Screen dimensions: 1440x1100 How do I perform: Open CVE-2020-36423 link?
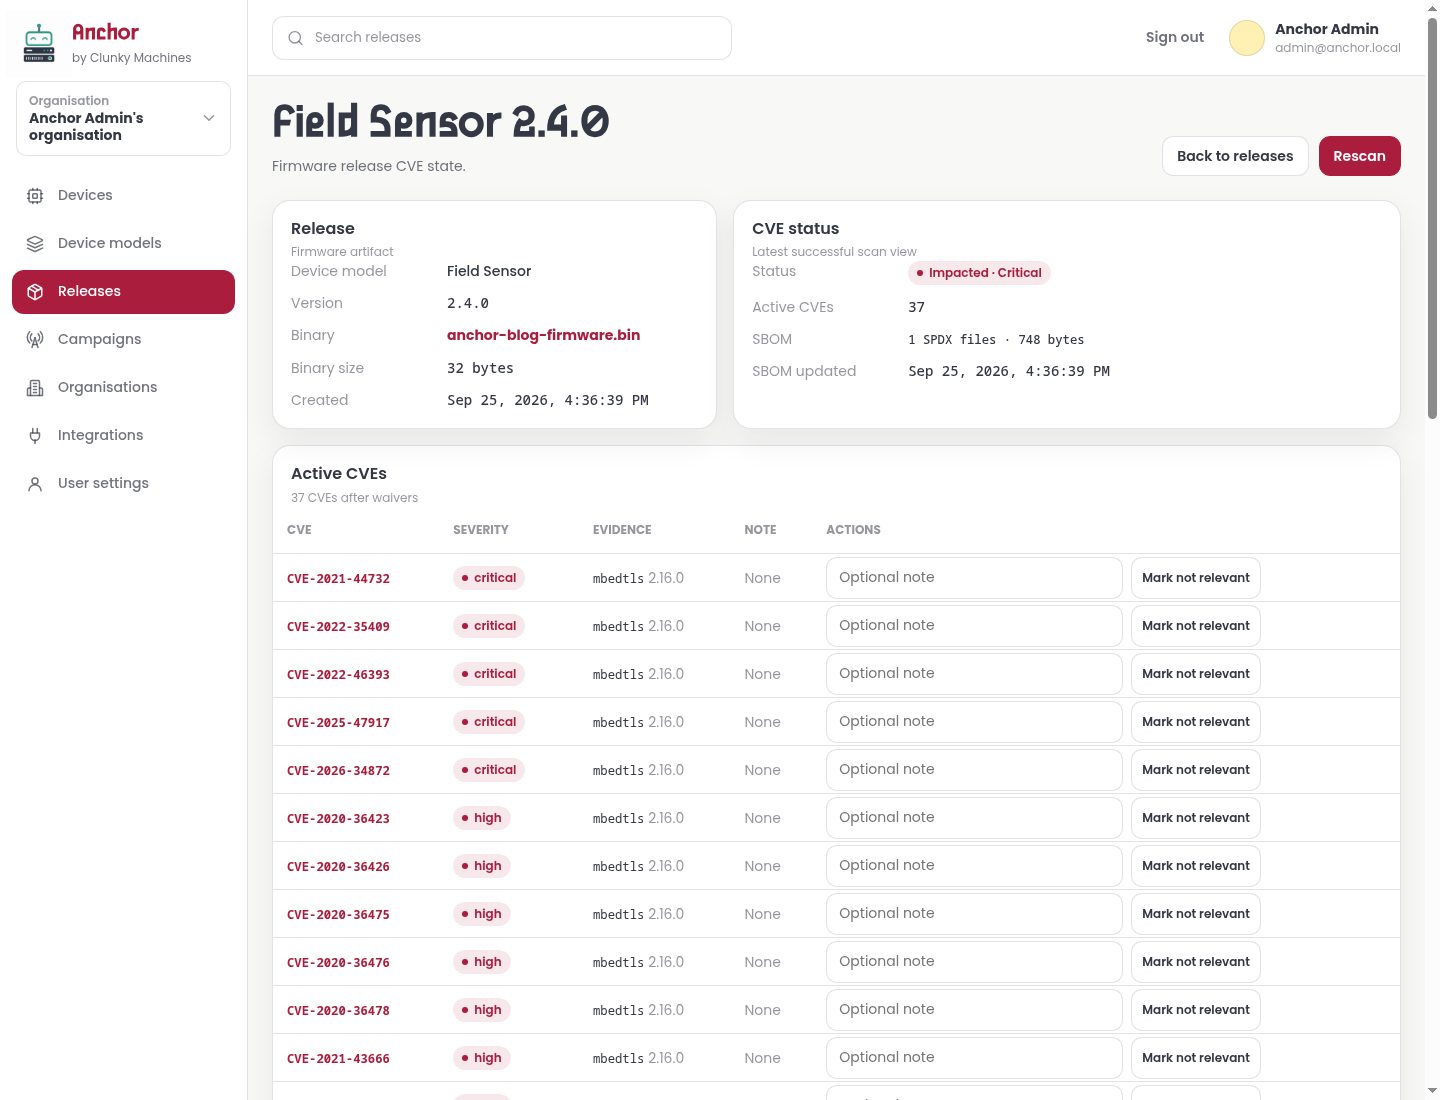[338, 819]
